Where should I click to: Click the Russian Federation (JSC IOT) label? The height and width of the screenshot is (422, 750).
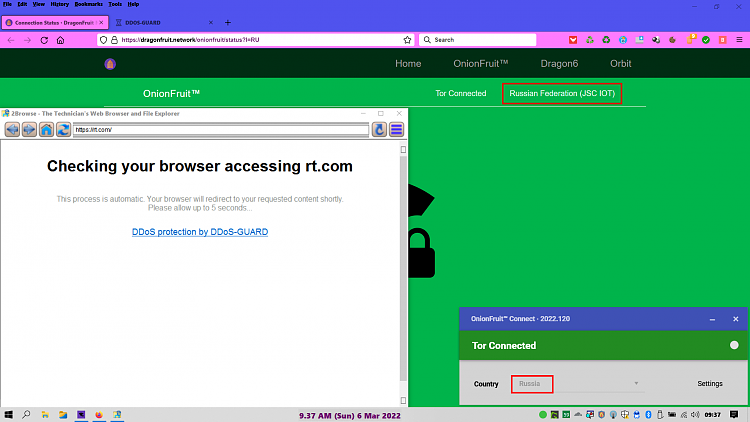click(562, 93)
